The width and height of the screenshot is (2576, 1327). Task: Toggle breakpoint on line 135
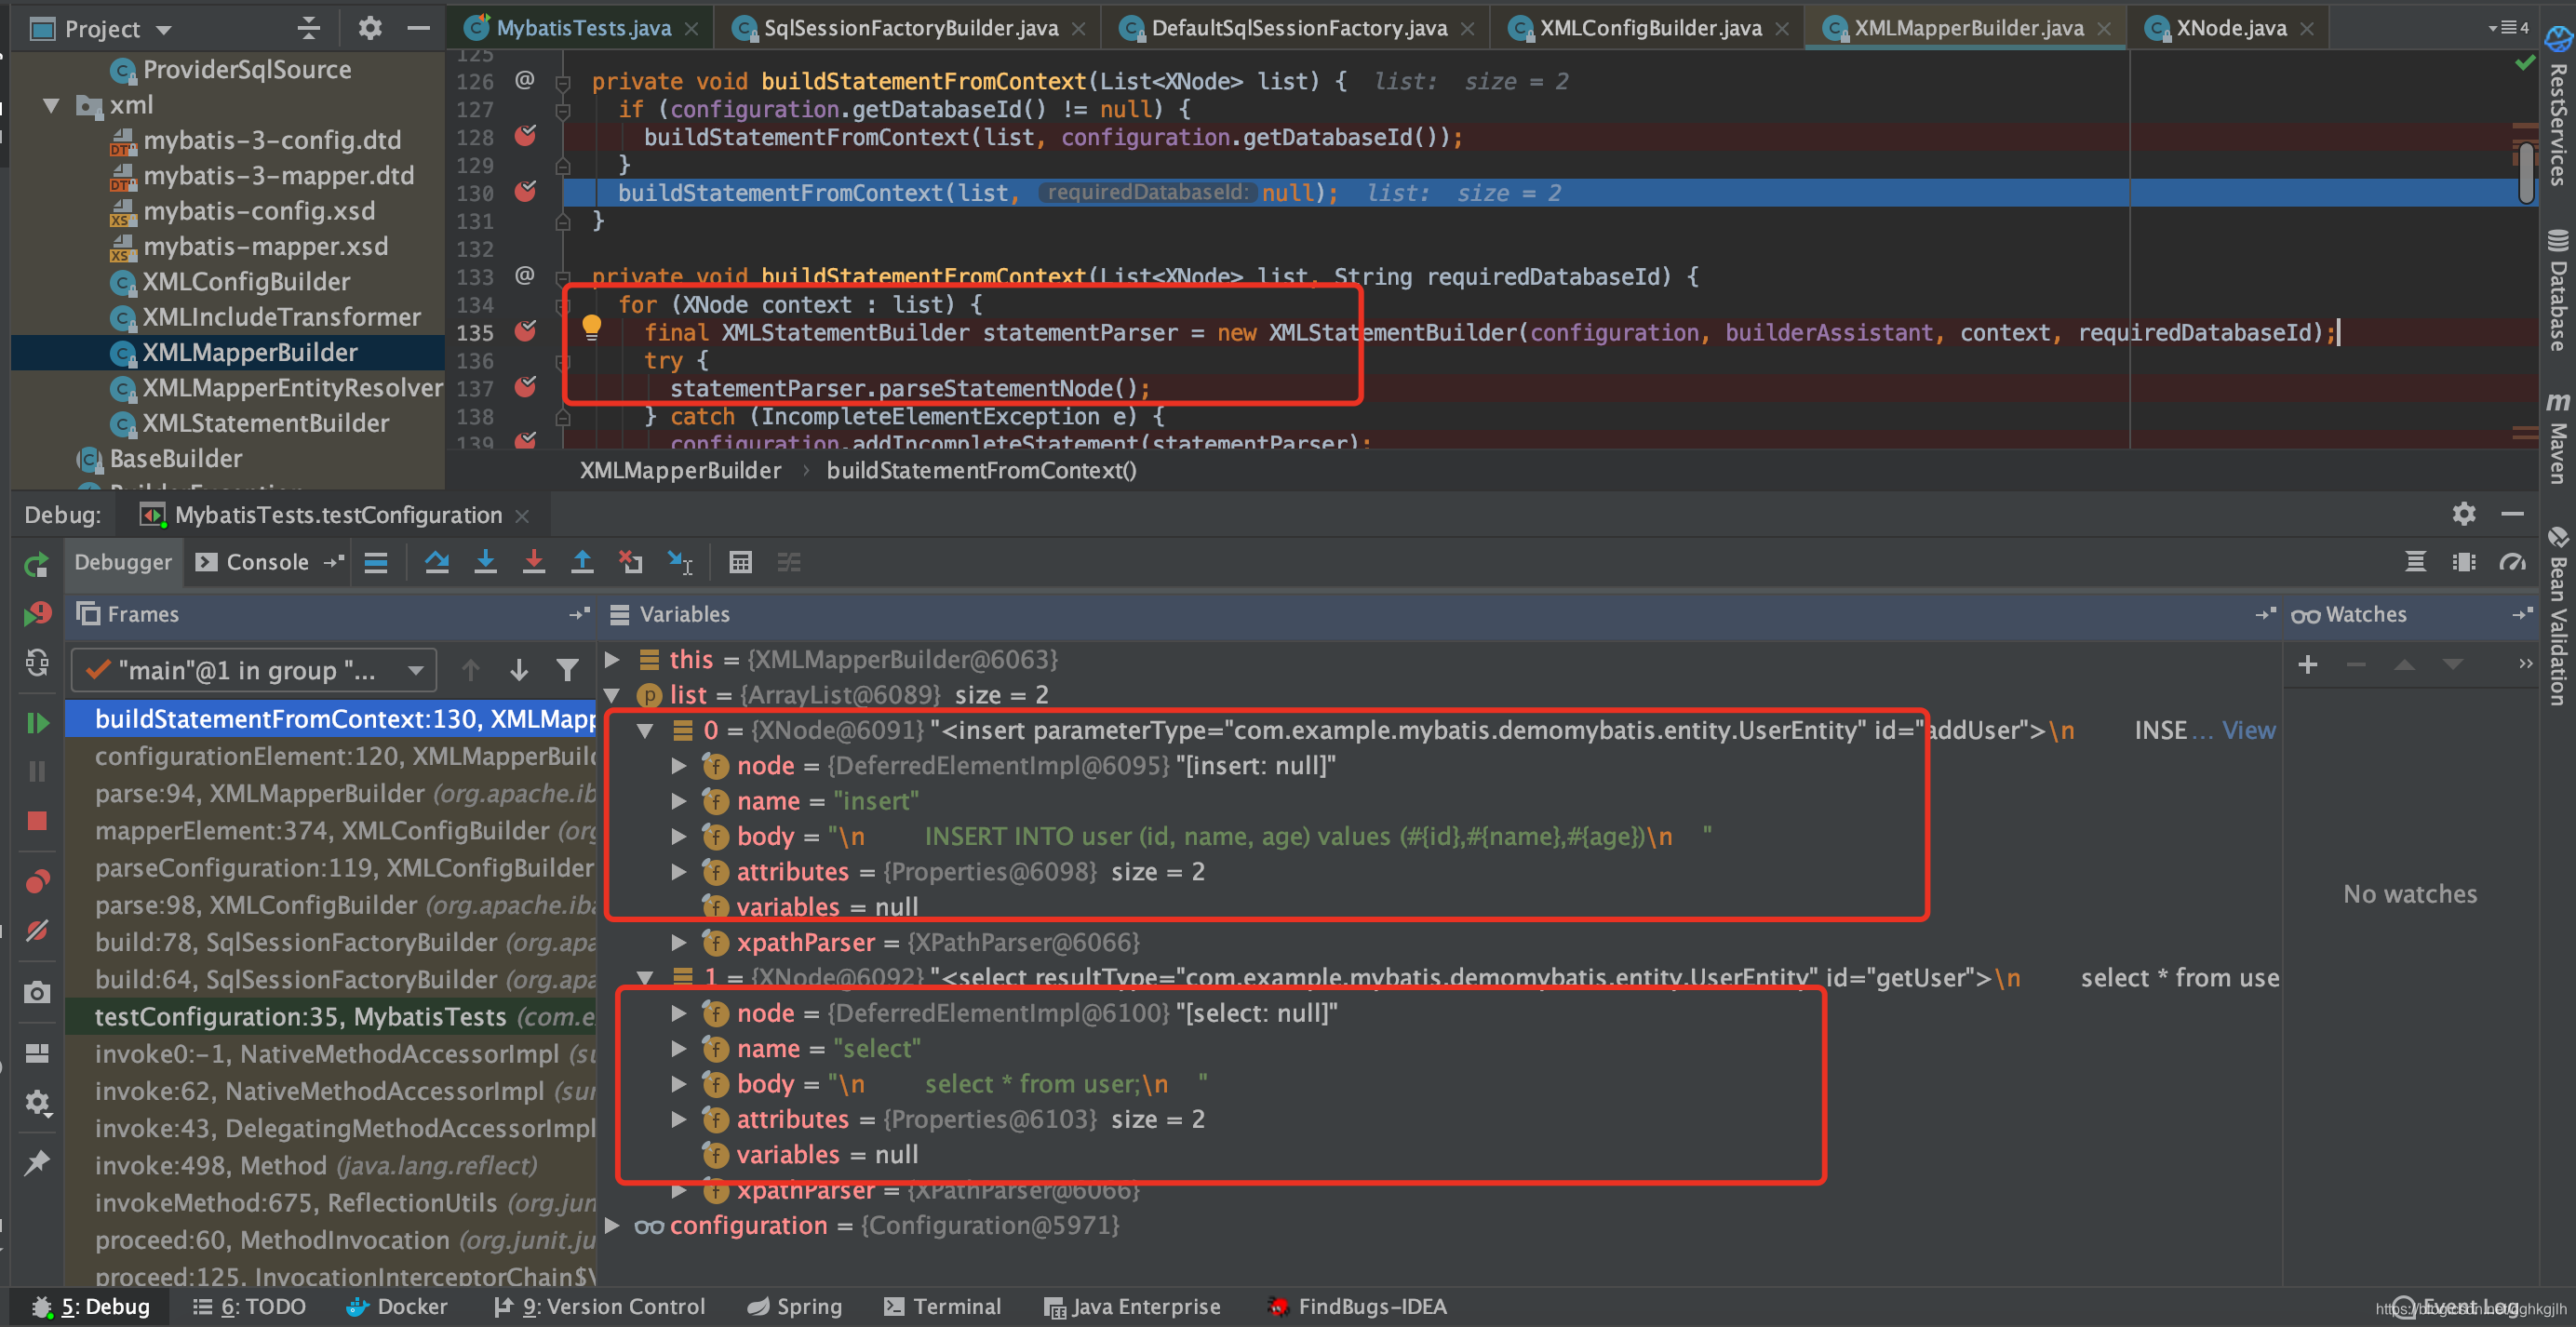tap(525, 332)
